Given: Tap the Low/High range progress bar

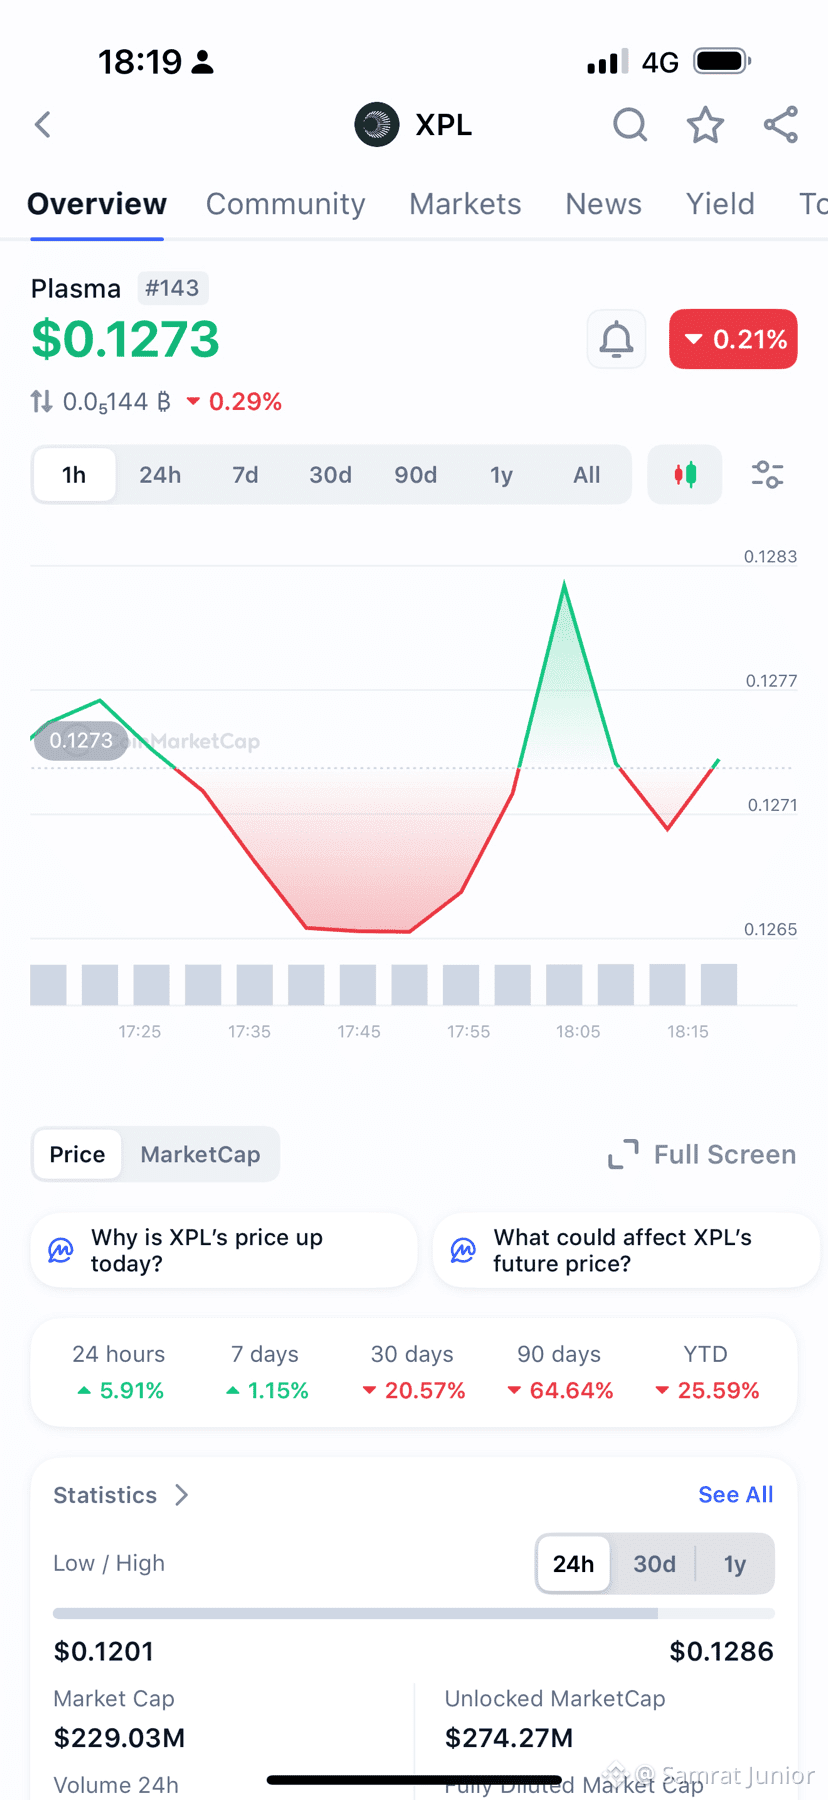Looking at the screenshot, I should 414,1613.
